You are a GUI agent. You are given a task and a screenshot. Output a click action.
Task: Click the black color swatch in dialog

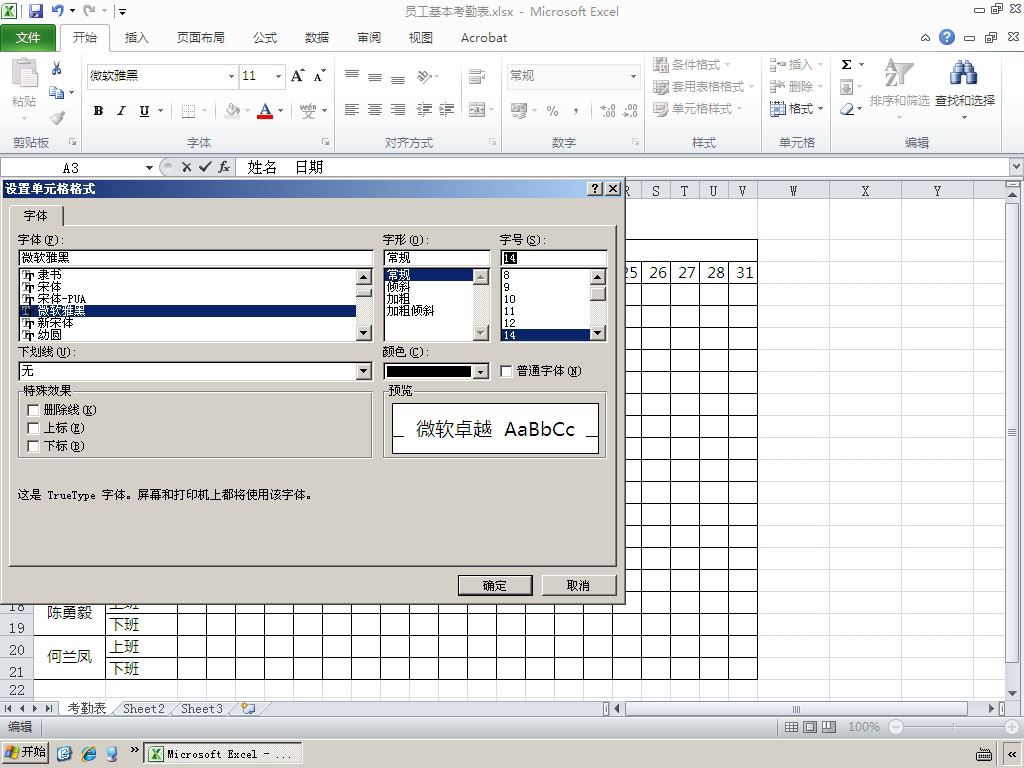coord(428,372)
